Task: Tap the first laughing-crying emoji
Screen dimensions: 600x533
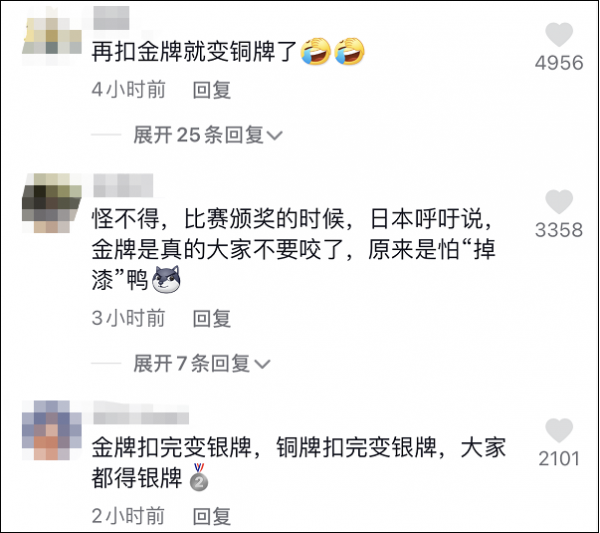Action: click(x=316, y=51)
